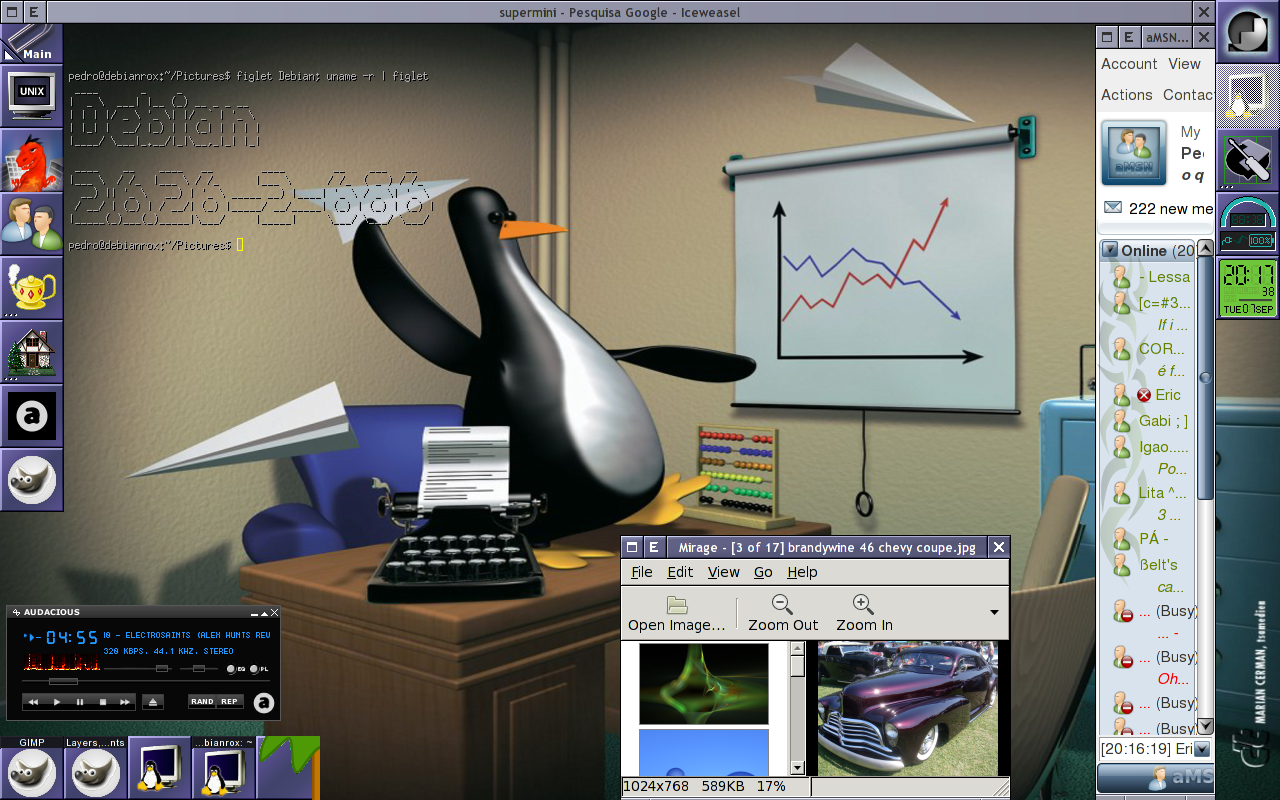Click the Eric contact in aMSN list

click(1168, 395)
